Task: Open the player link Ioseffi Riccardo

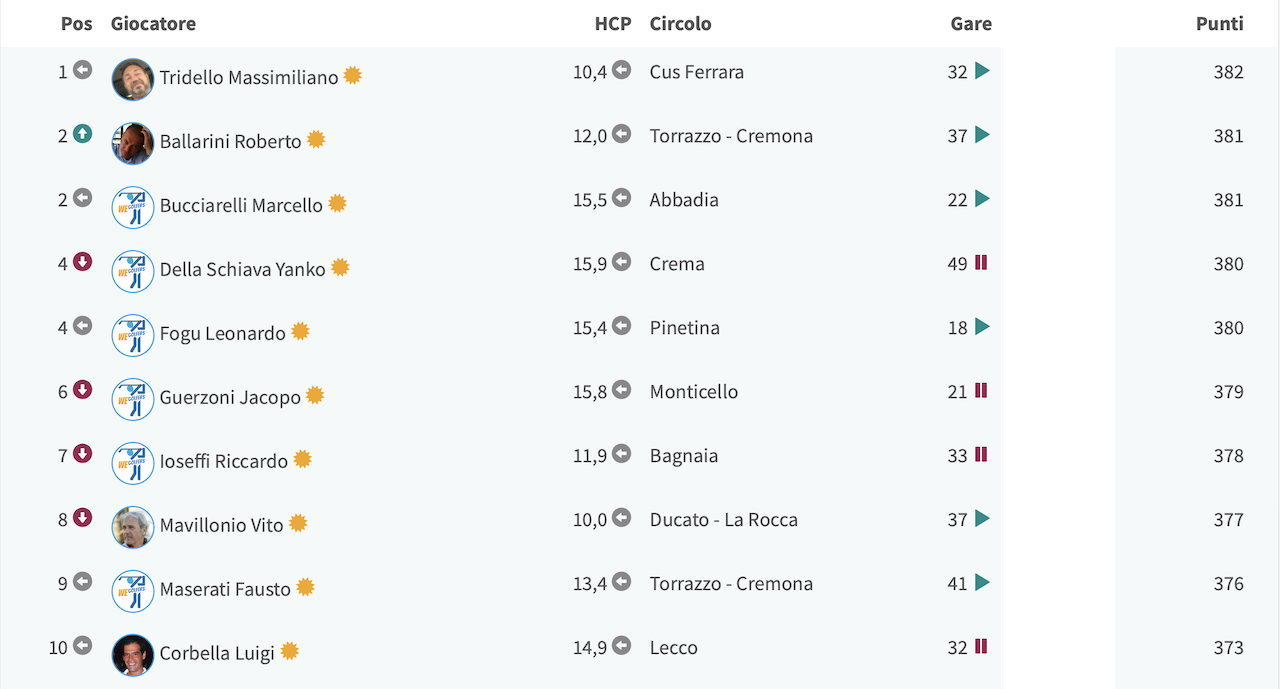Action: click(224, 461)
